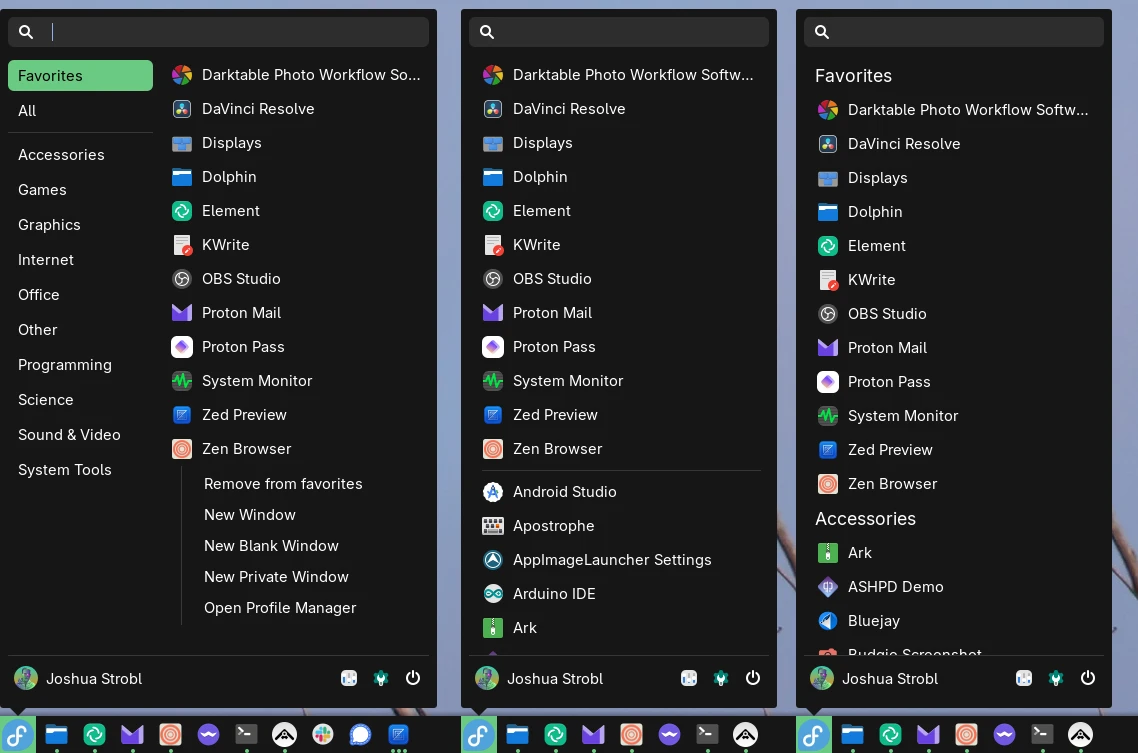Viewport: 1138px width, 753px height.
Task: Click the Slack icon in the taskbar
Action: (x=322, y=735)
